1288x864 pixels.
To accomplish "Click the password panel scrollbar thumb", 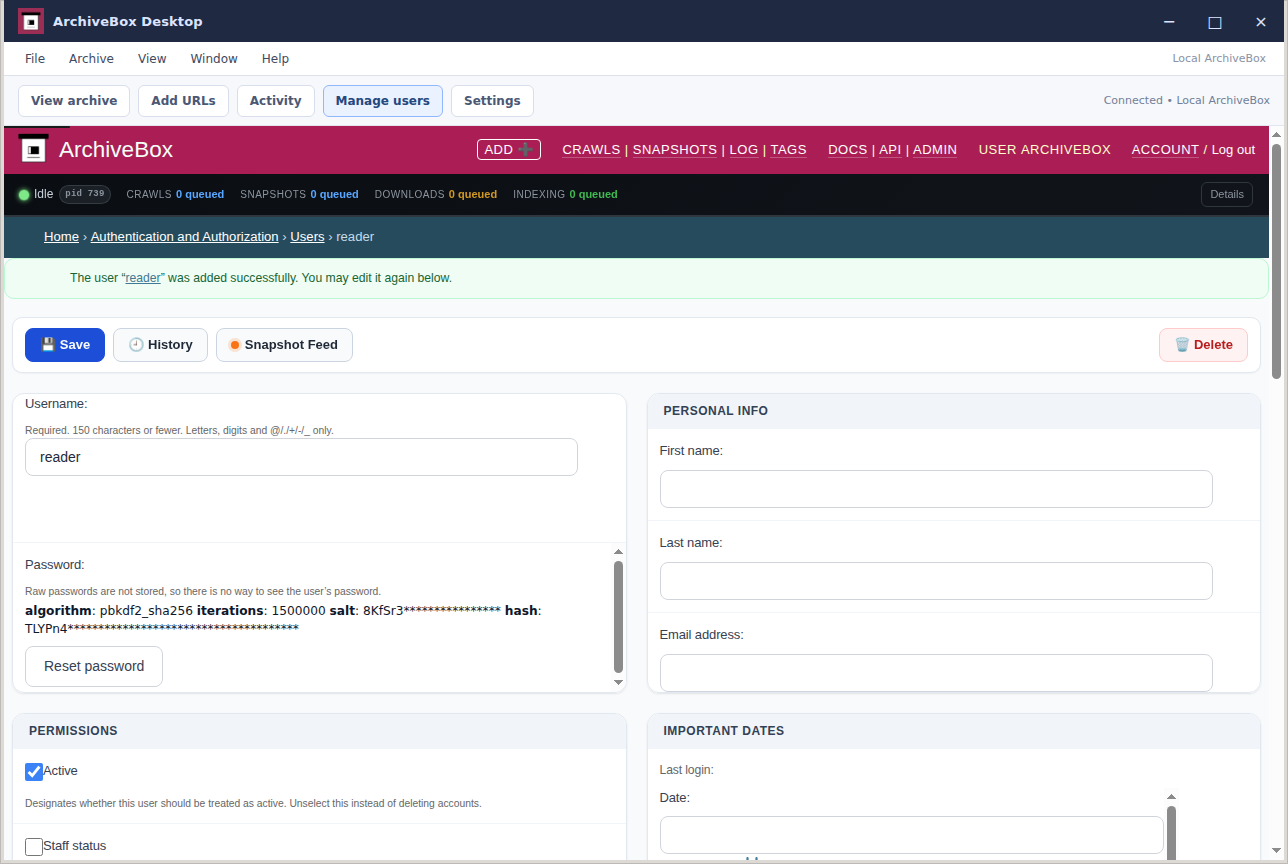I will [x=618, y=617].
